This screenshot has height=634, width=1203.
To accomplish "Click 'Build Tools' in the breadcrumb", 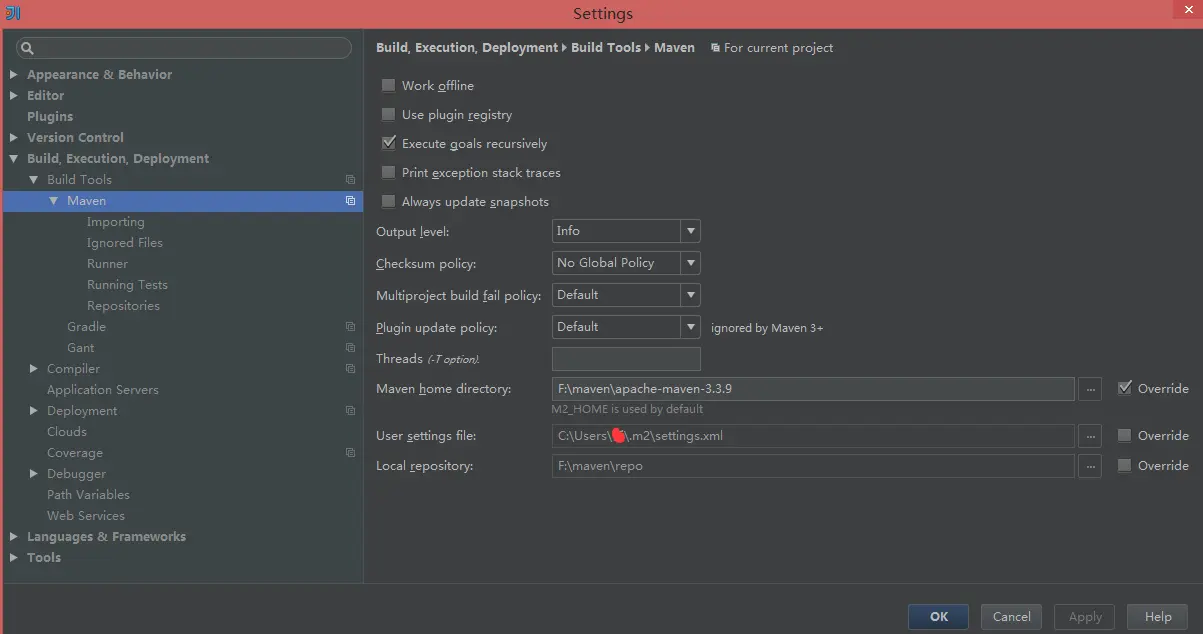I will (x=606, y=48).
